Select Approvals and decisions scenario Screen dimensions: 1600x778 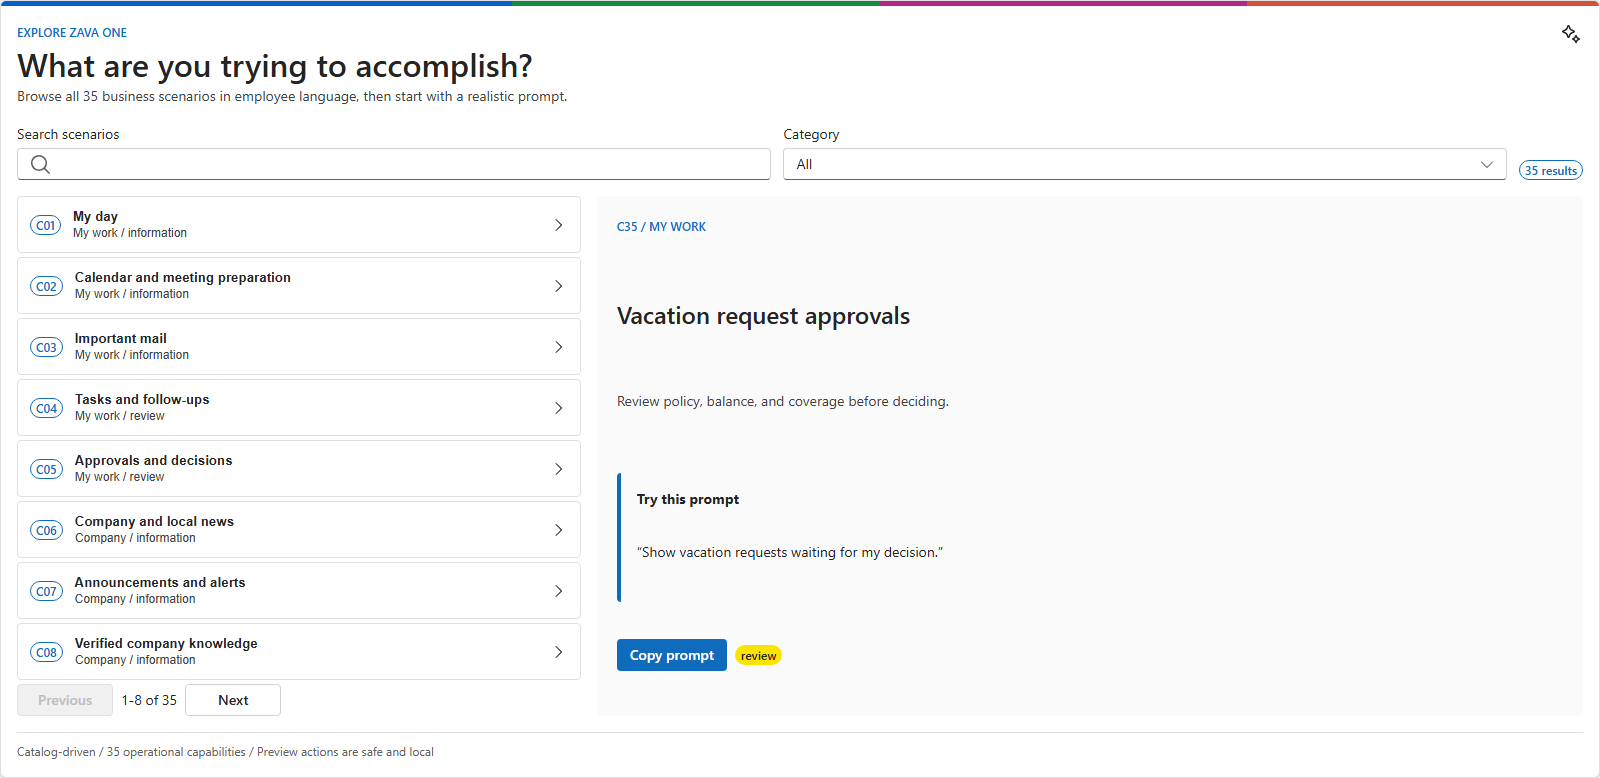299,469
